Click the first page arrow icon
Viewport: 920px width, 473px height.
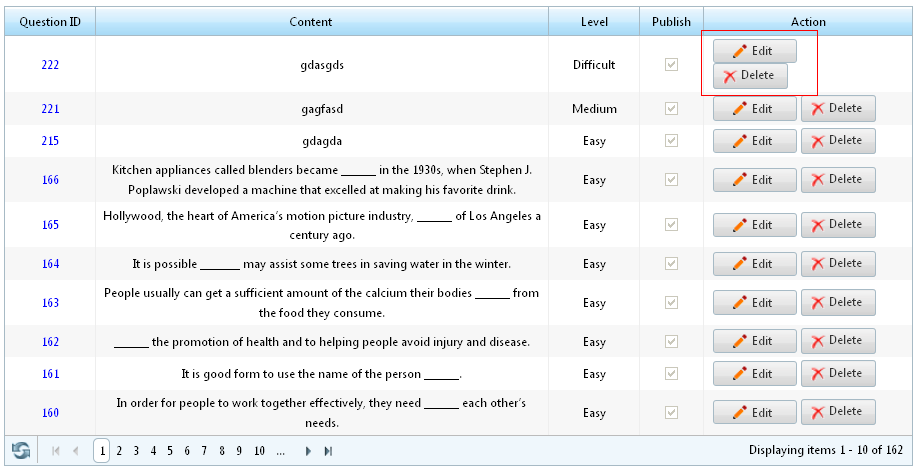click(x=56, y=451)
